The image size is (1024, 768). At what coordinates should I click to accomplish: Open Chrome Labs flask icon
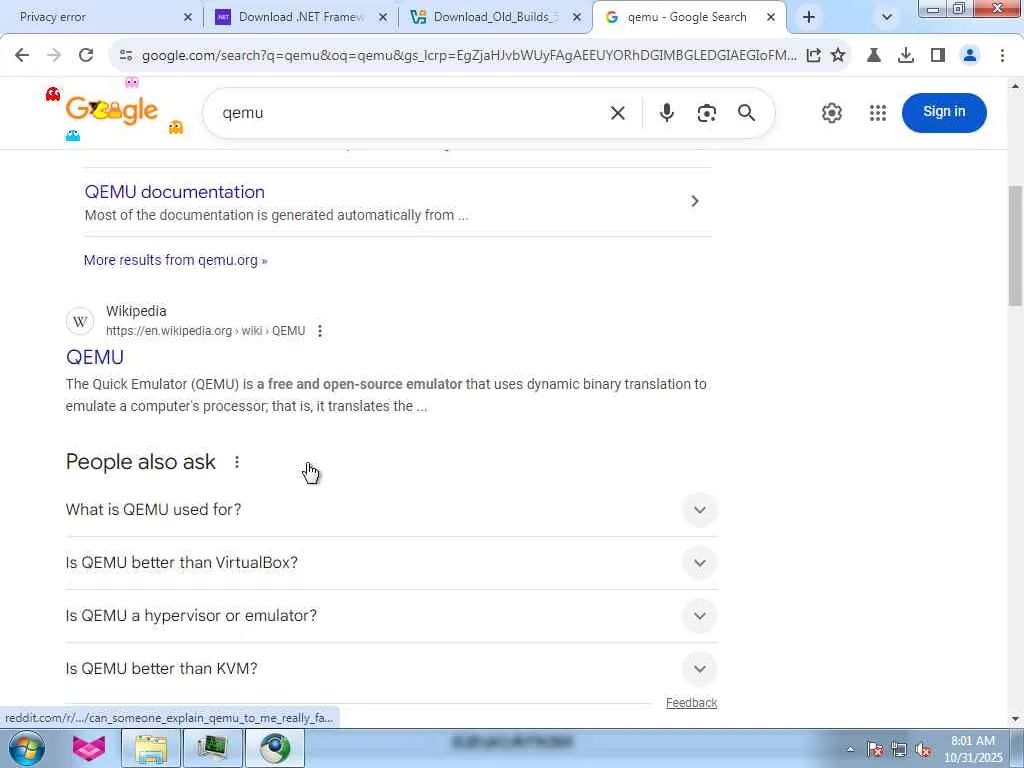pos(874,56)
